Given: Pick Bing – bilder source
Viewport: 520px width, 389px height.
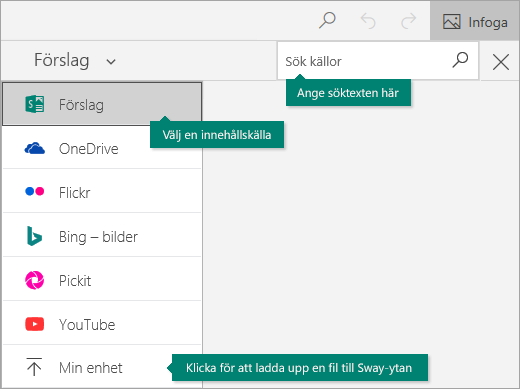Looking at the screenshot, I should (102, 236).
